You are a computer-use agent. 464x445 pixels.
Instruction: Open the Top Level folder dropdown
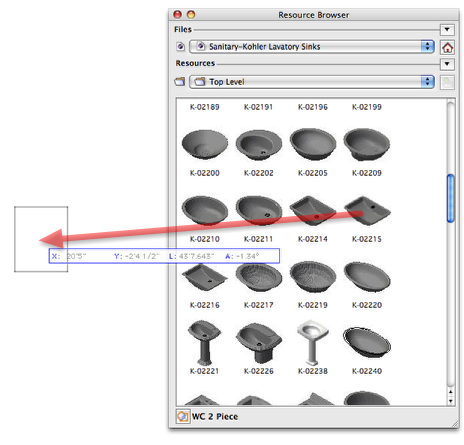(312, 82)
